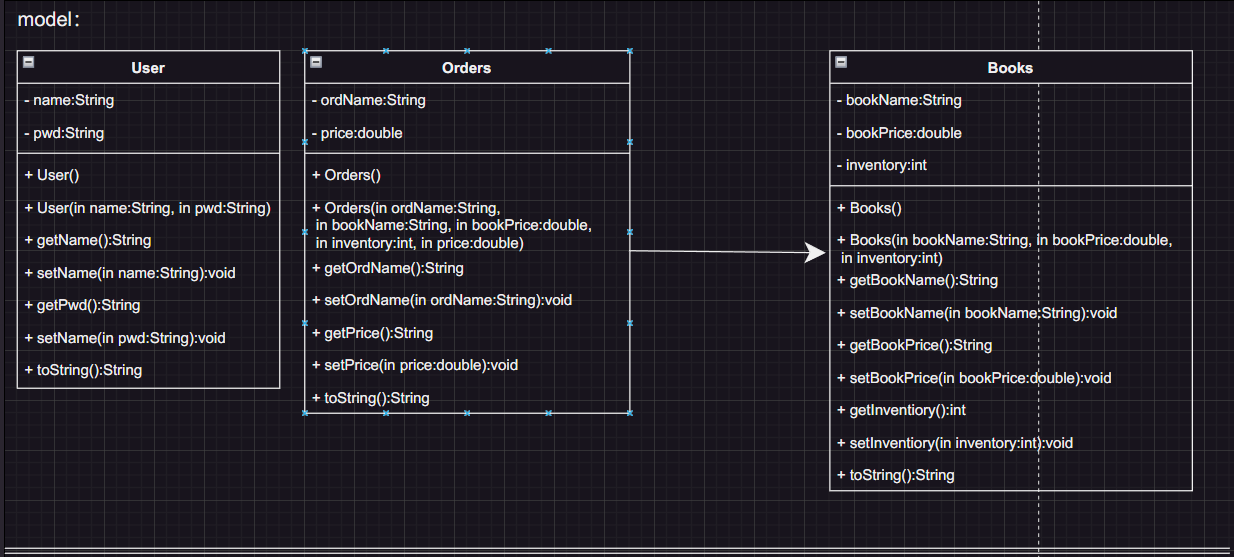This screenshot has height=557, width=1234.
Task: Click the 'model:' label text
Action: click(49, 19)
